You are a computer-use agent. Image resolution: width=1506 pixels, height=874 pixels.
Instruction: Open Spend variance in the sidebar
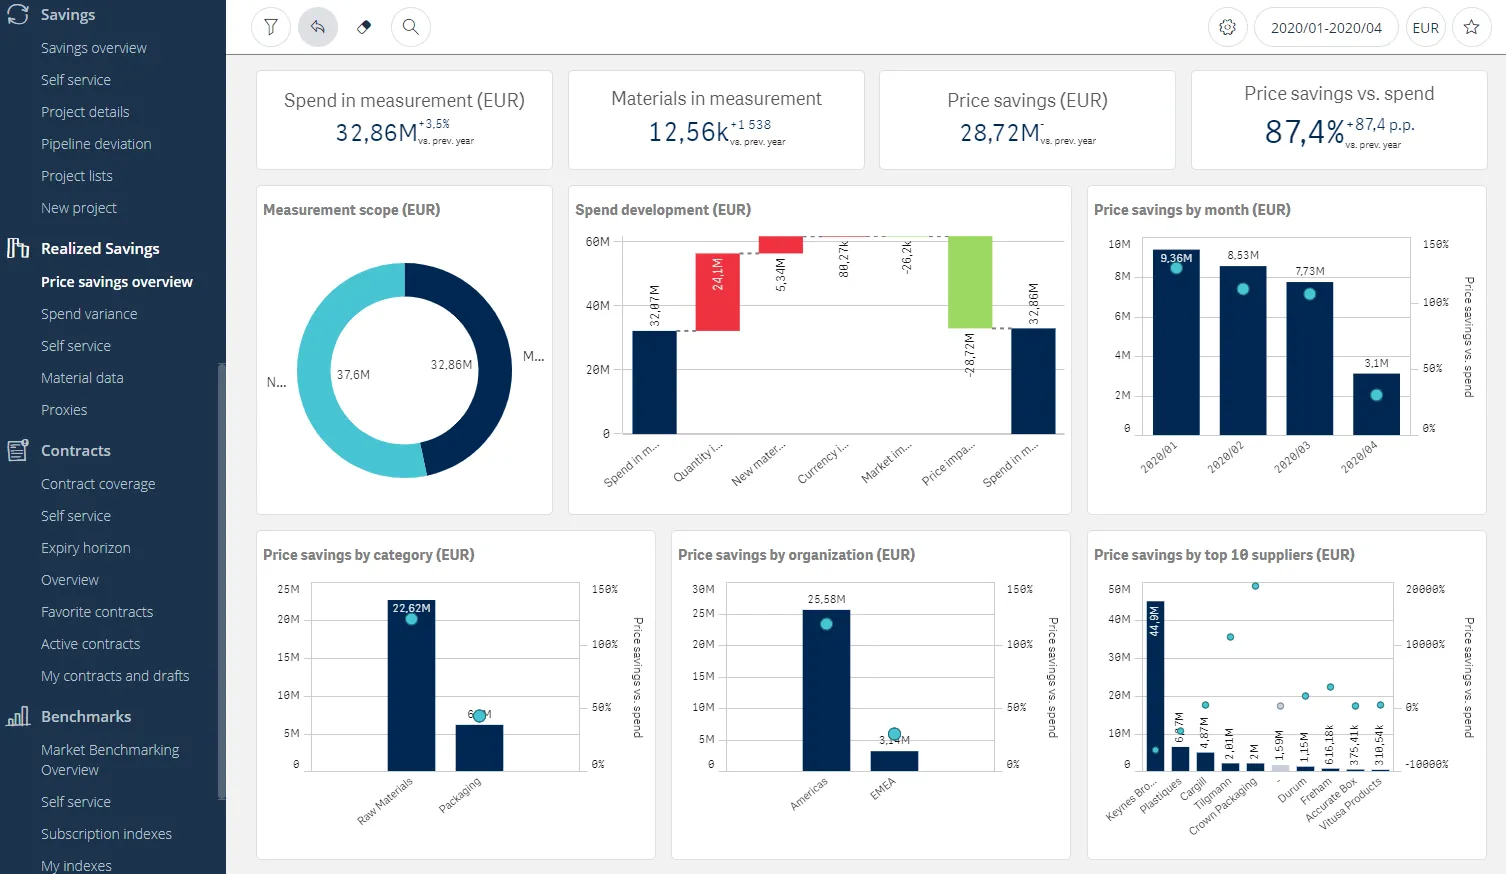coord(89,314)
